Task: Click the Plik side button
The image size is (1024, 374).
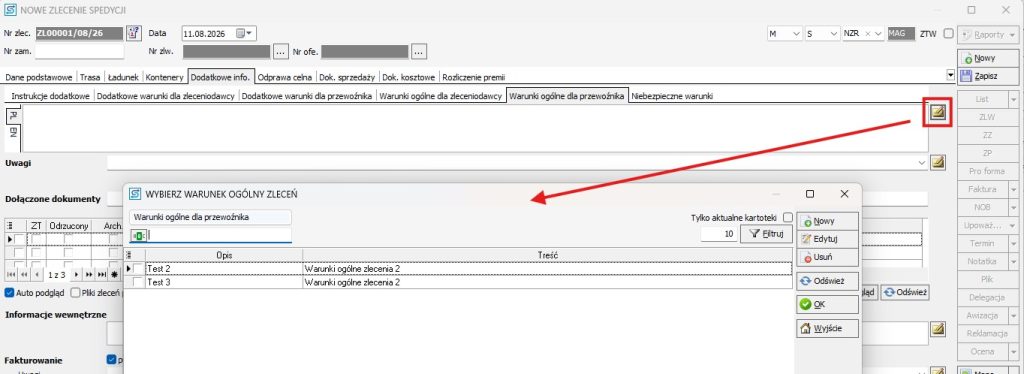Action: tap(987, 279)
